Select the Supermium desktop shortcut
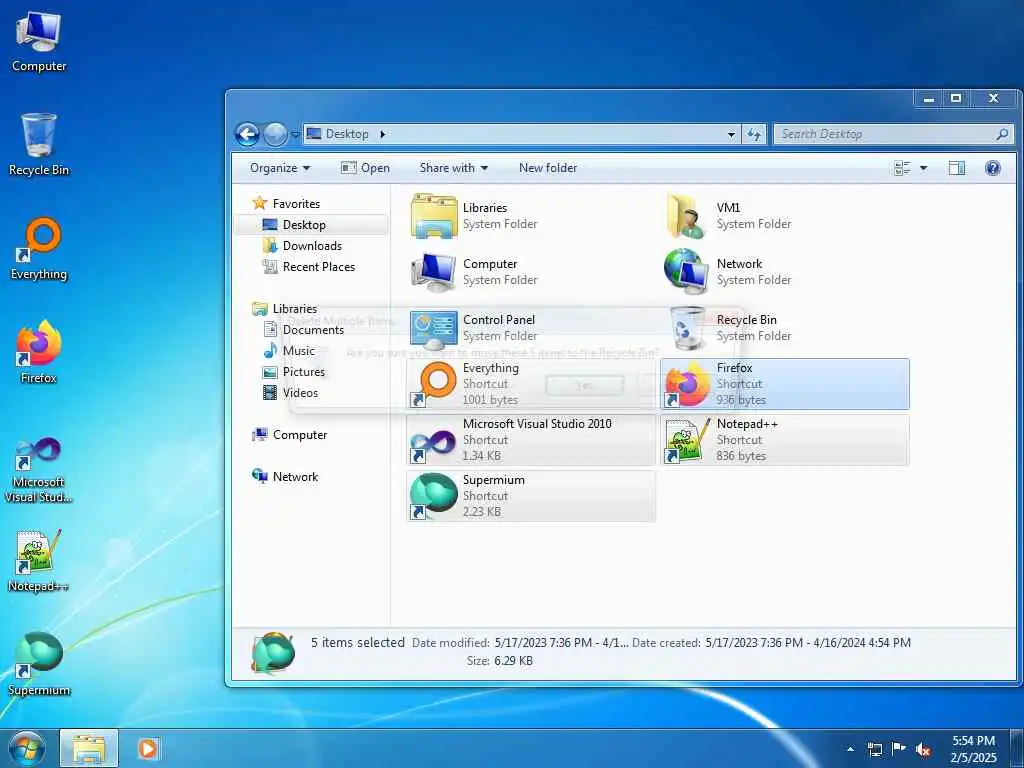Screen dimensions: 1024x768 [39, 665]
